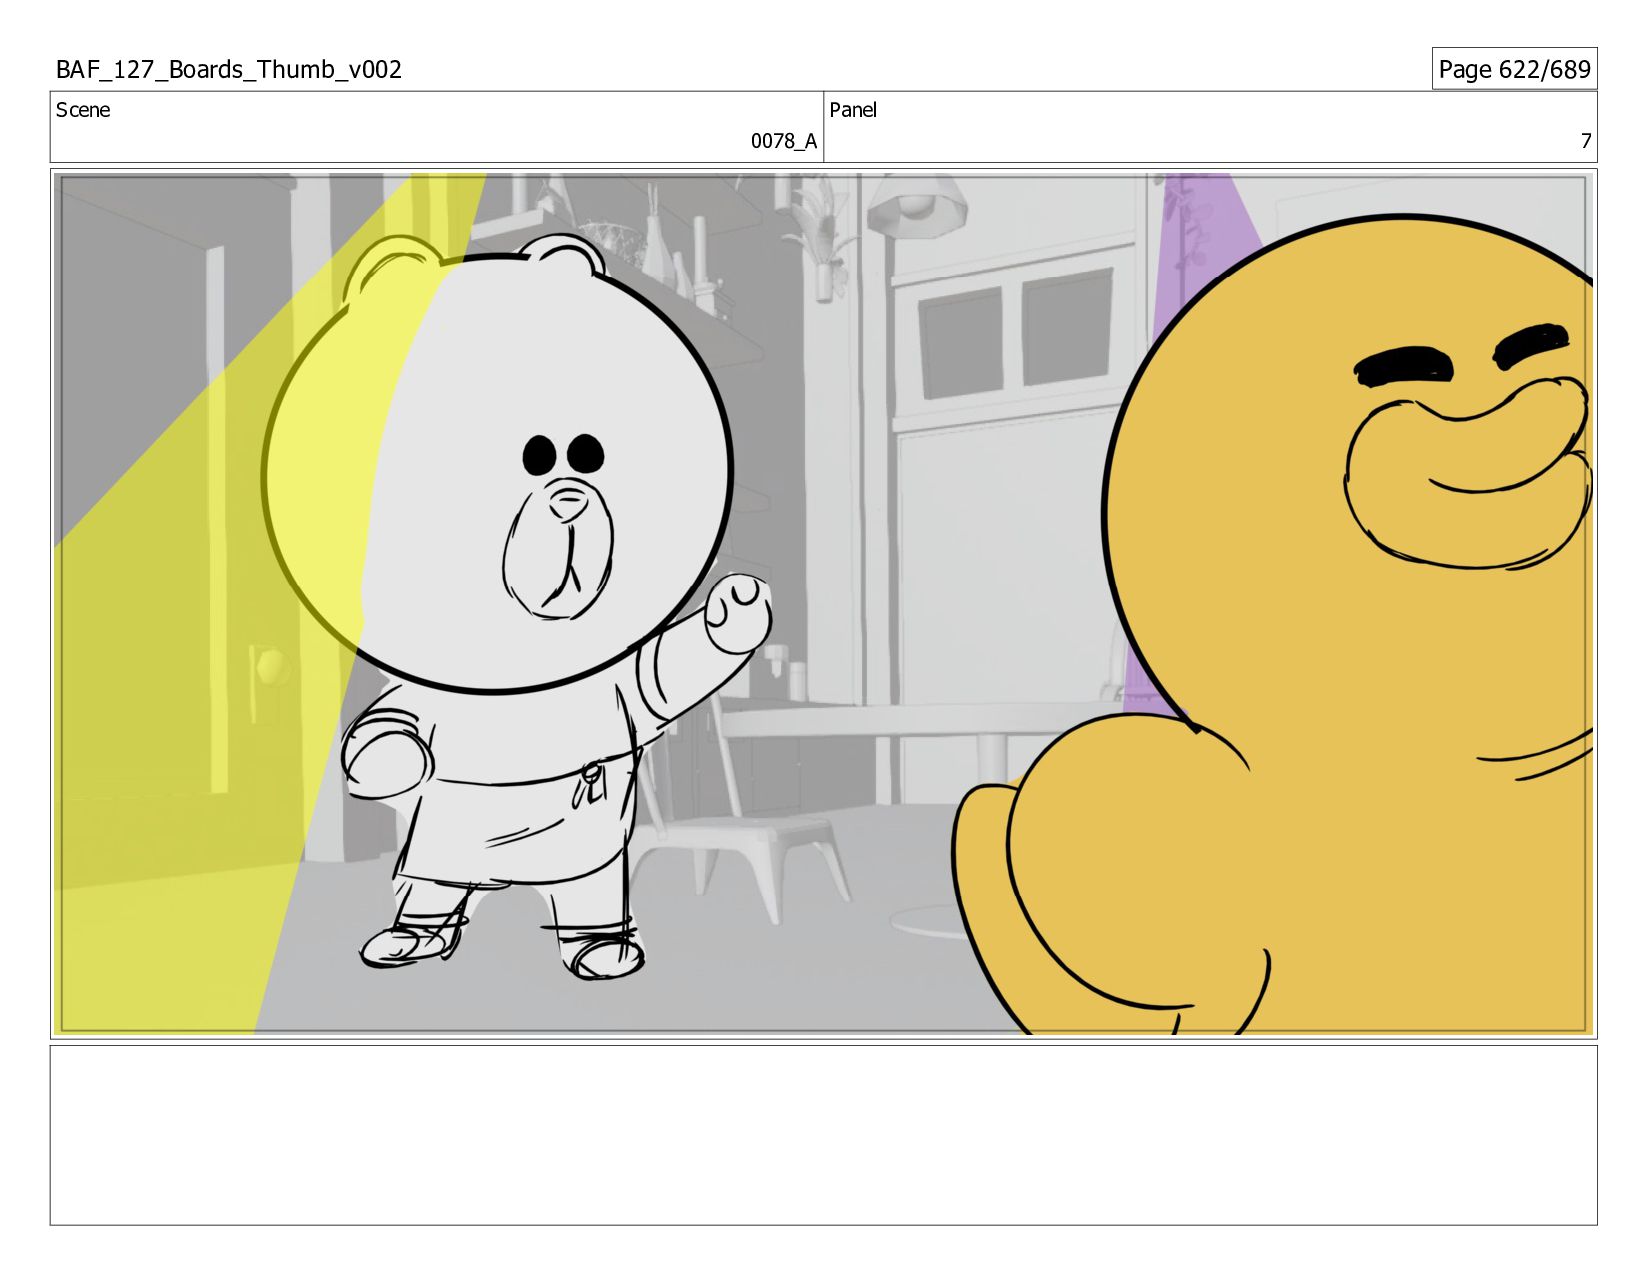The image size is (1650, 1275).
Task: Select the Panel label text
Action: click(853, 110)
